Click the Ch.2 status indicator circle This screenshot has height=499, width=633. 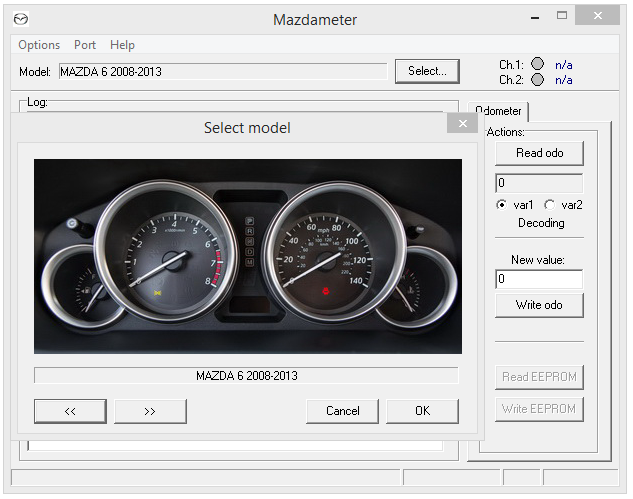point(538,80)
